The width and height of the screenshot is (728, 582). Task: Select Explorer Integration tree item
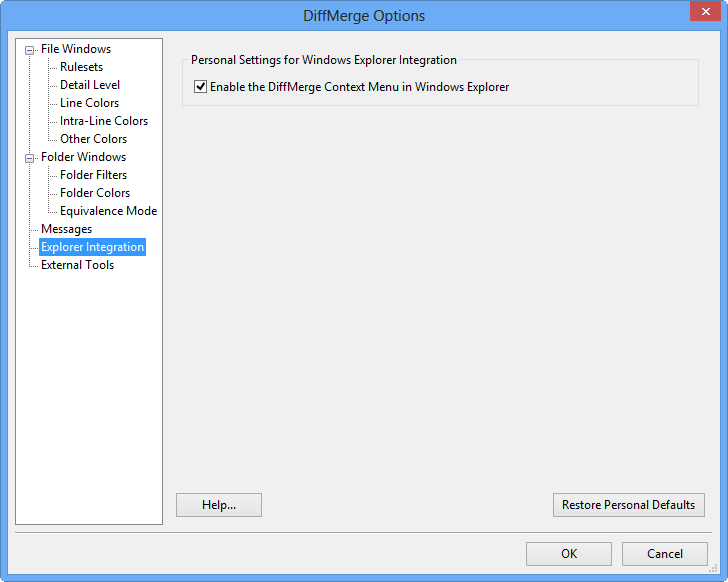click(92, 247)
